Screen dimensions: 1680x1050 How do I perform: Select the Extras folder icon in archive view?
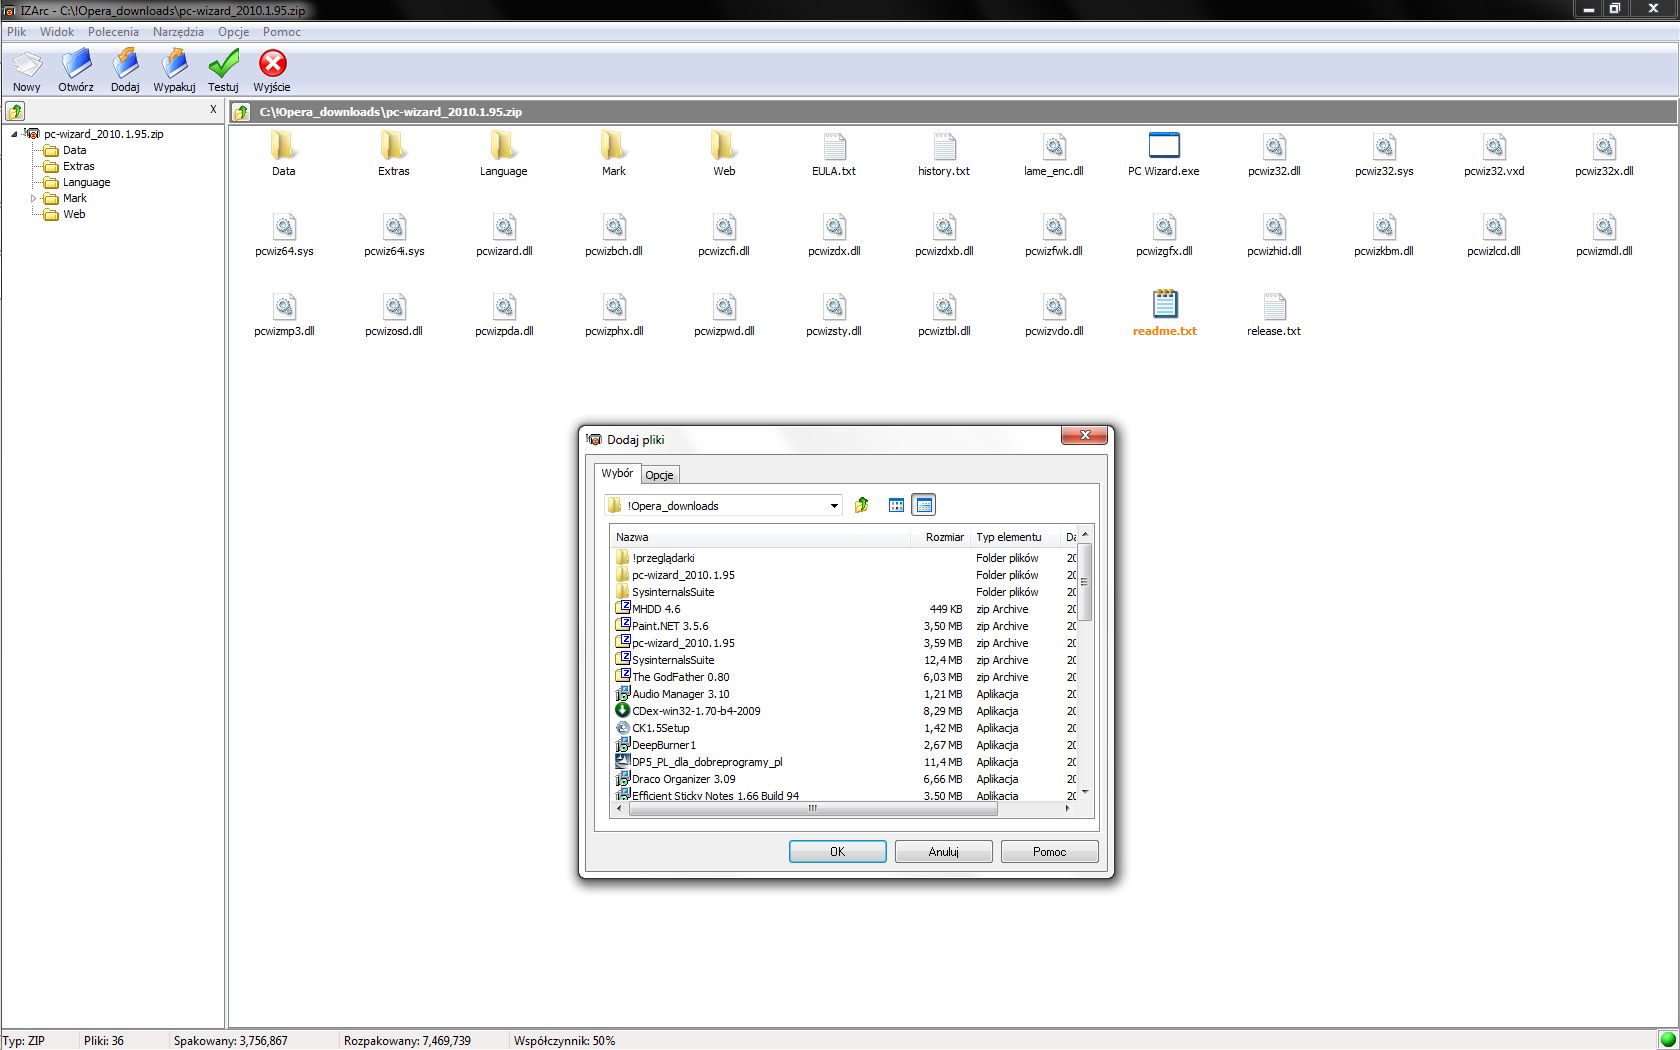click(x=394, y=146)
